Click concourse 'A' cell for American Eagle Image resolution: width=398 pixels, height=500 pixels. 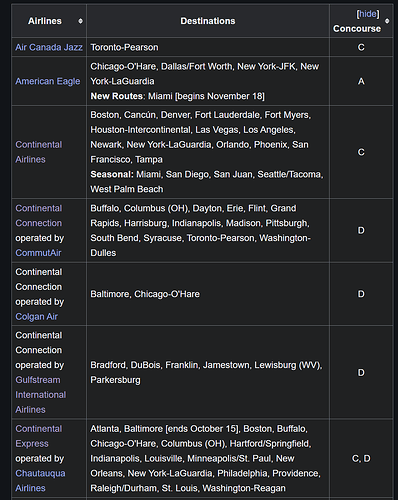(x=361, y=81)
